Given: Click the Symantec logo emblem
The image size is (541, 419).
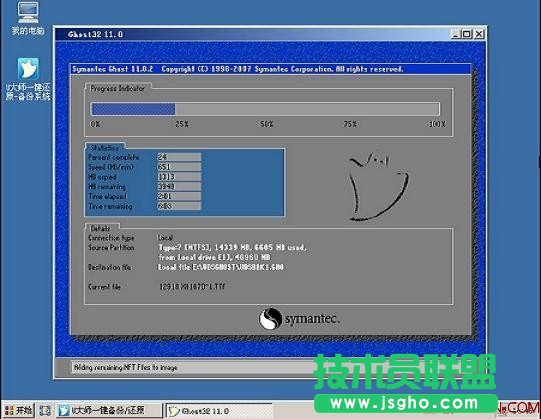Looking at the screenshot, I should [x=270, y=319].
